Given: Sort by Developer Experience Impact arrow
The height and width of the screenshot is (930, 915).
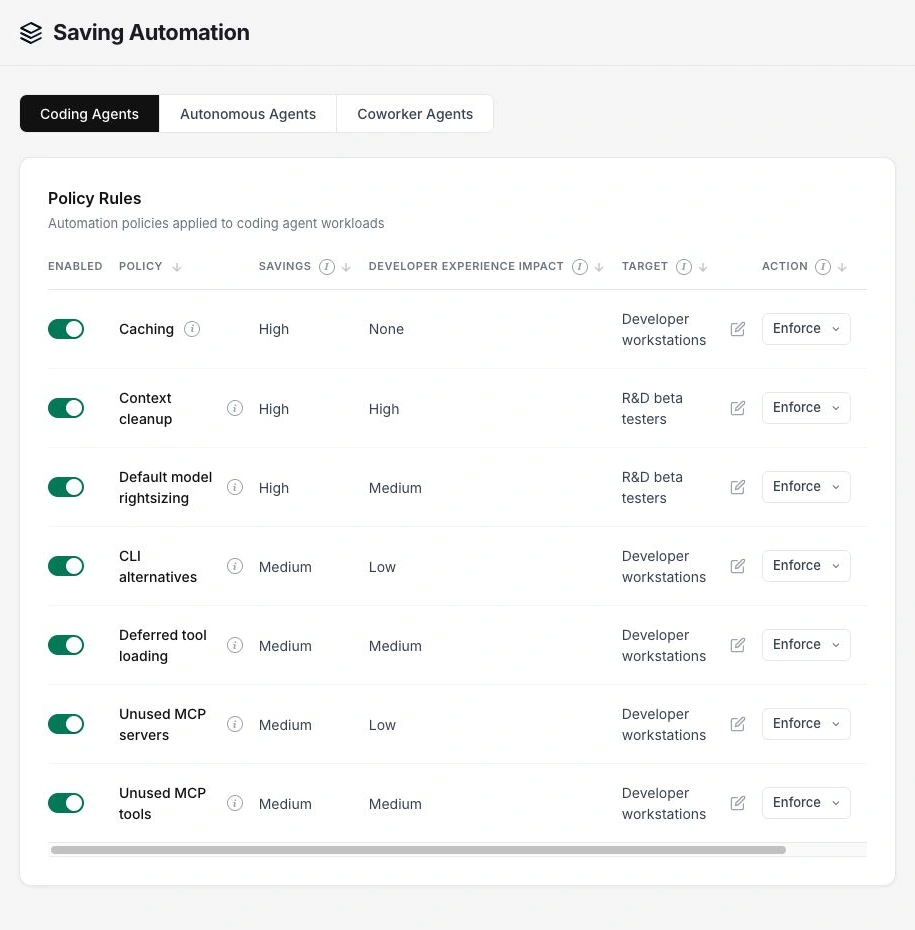Looking at the screenshot, I should point(599,267).
